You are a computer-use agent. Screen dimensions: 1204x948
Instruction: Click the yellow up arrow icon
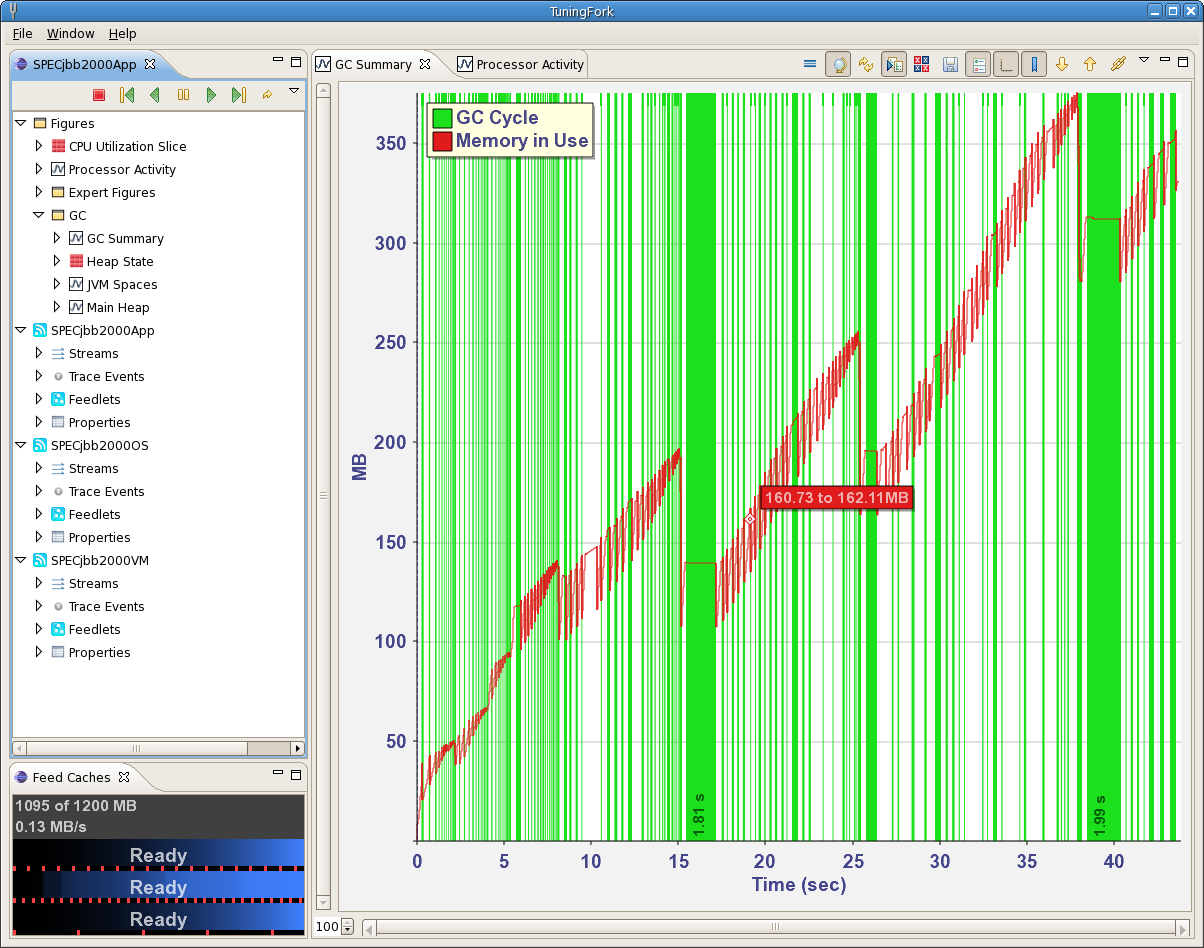[1090, 65]
